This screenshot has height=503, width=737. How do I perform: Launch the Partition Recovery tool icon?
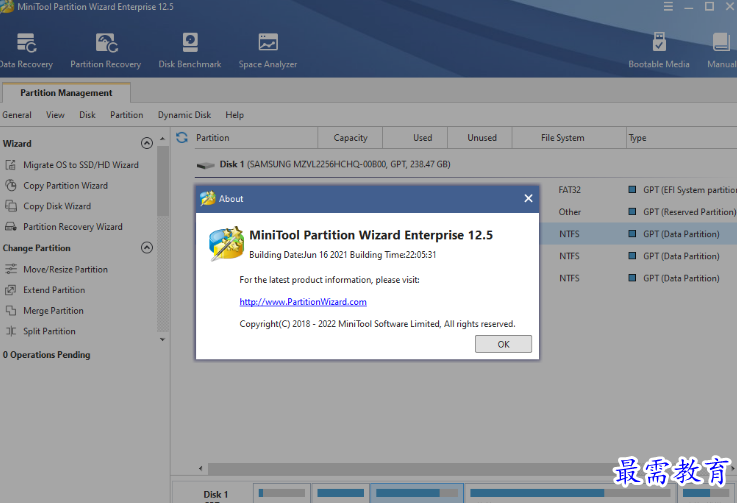[x=106, y=43]
